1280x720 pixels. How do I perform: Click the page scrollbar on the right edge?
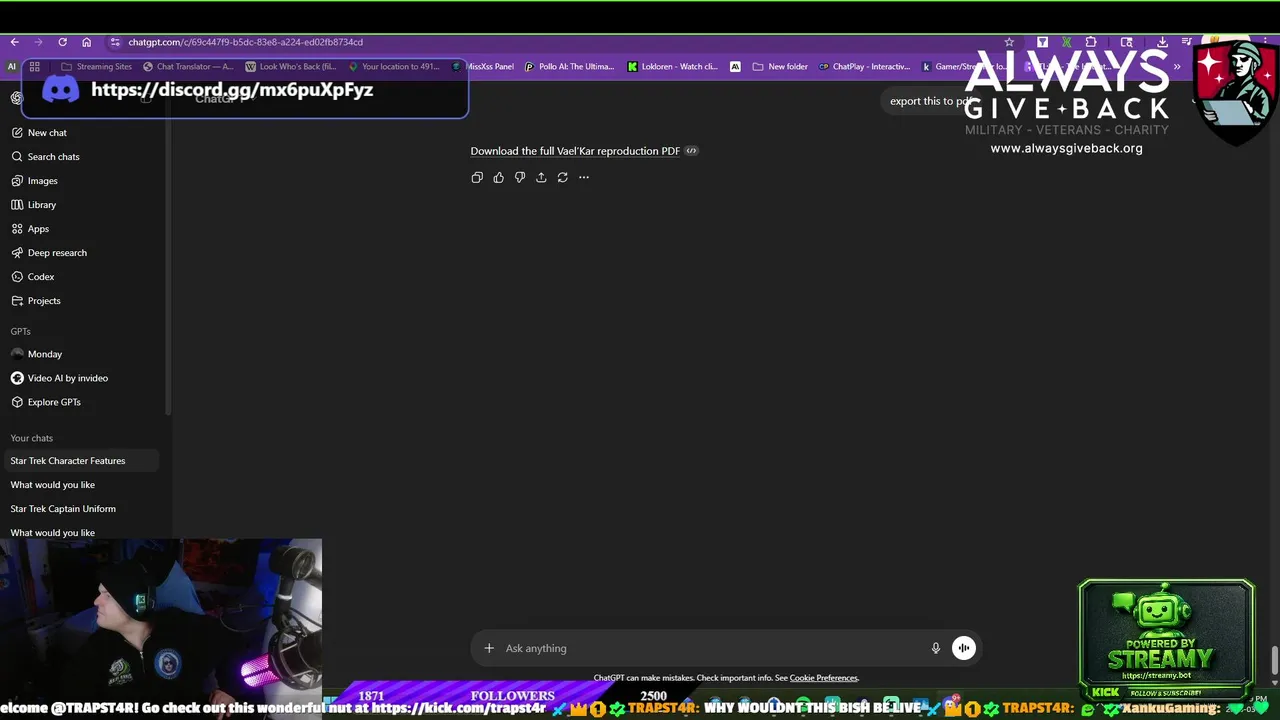[x=1275, y=660]
